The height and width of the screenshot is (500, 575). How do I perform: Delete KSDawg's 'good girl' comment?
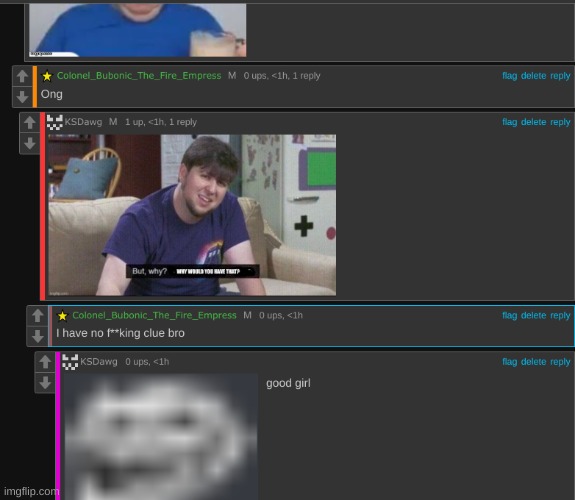(533, 362)
